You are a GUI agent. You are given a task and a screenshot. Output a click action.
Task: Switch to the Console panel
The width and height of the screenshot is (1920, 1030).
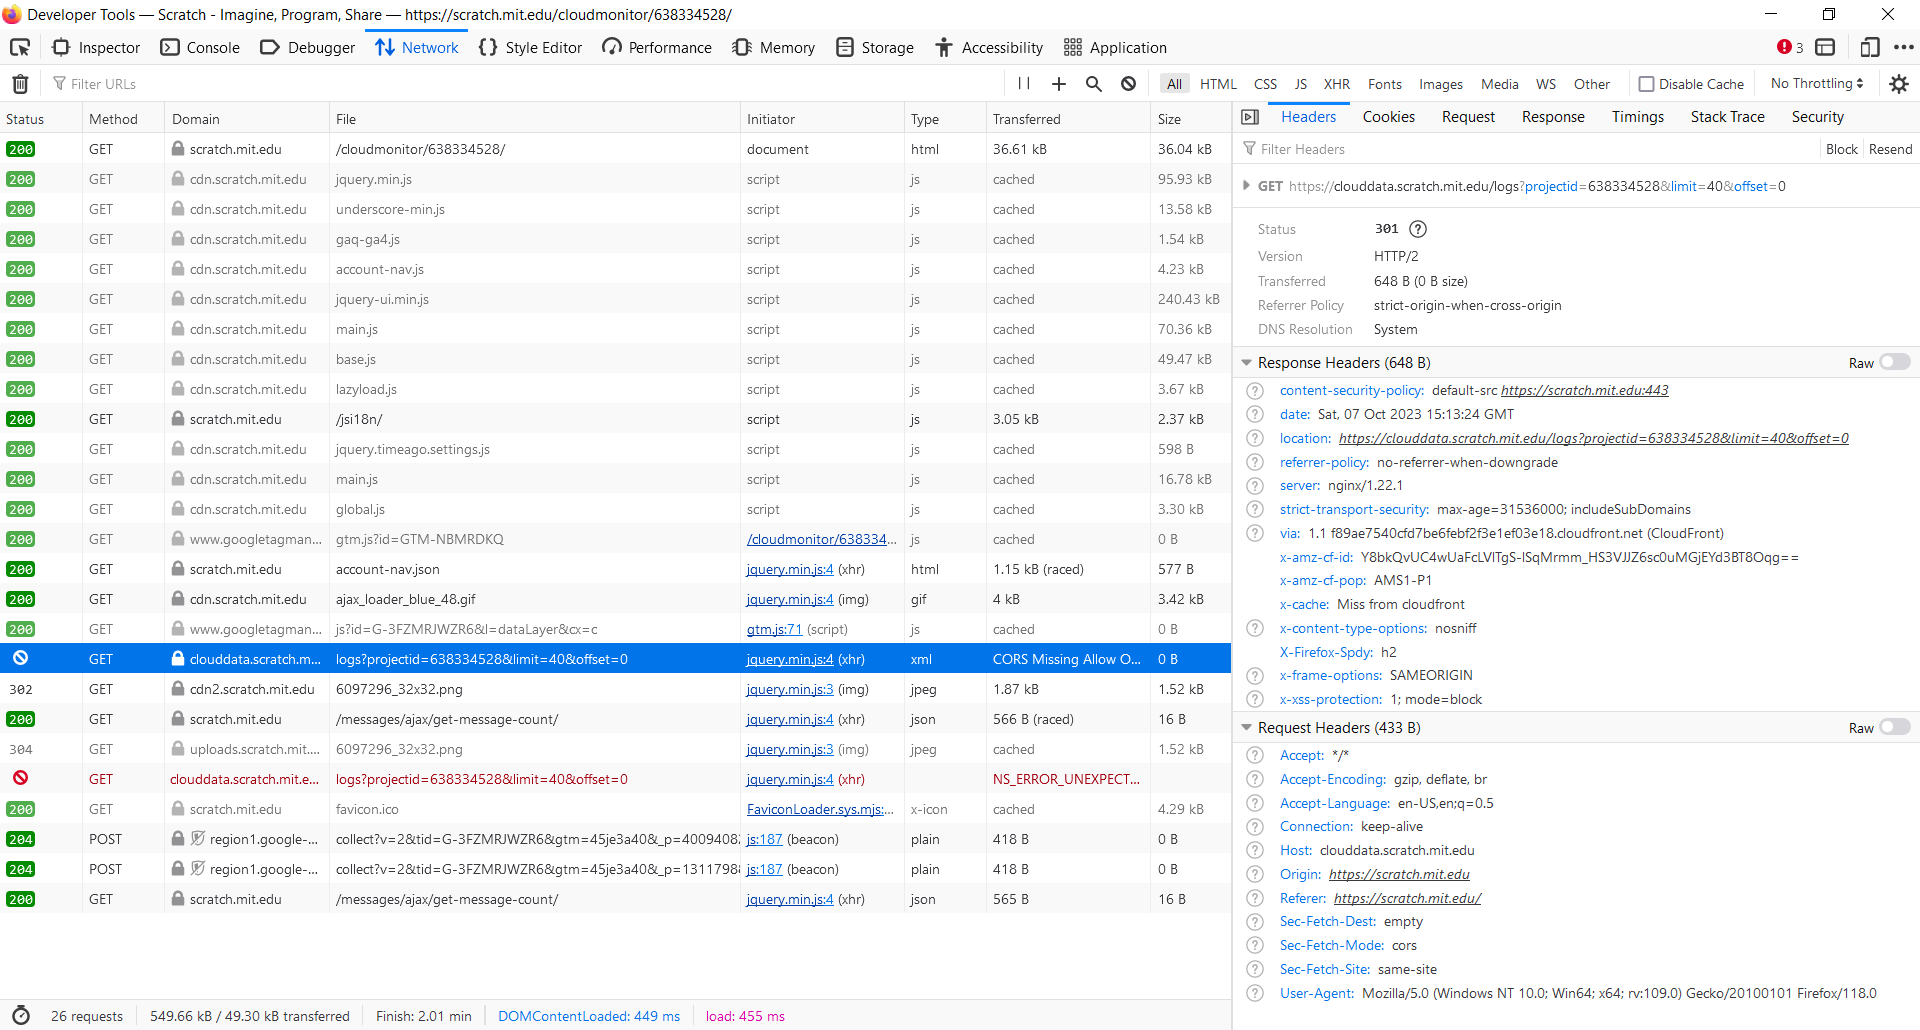[x=200, y=47]
